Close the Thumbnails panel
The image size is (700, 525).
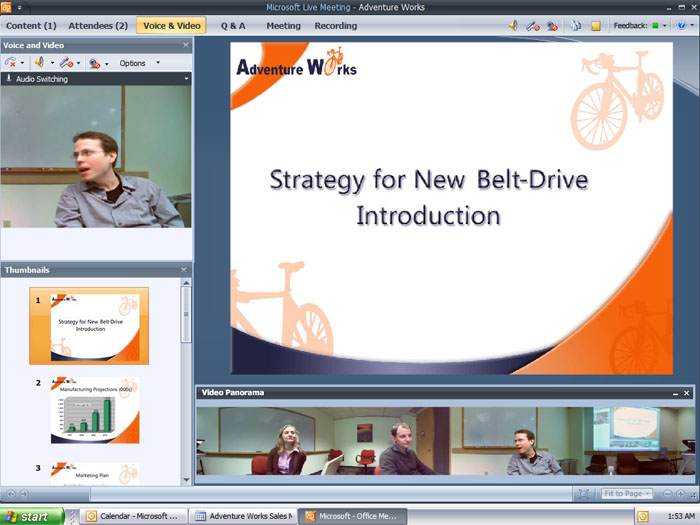[184, 270]
